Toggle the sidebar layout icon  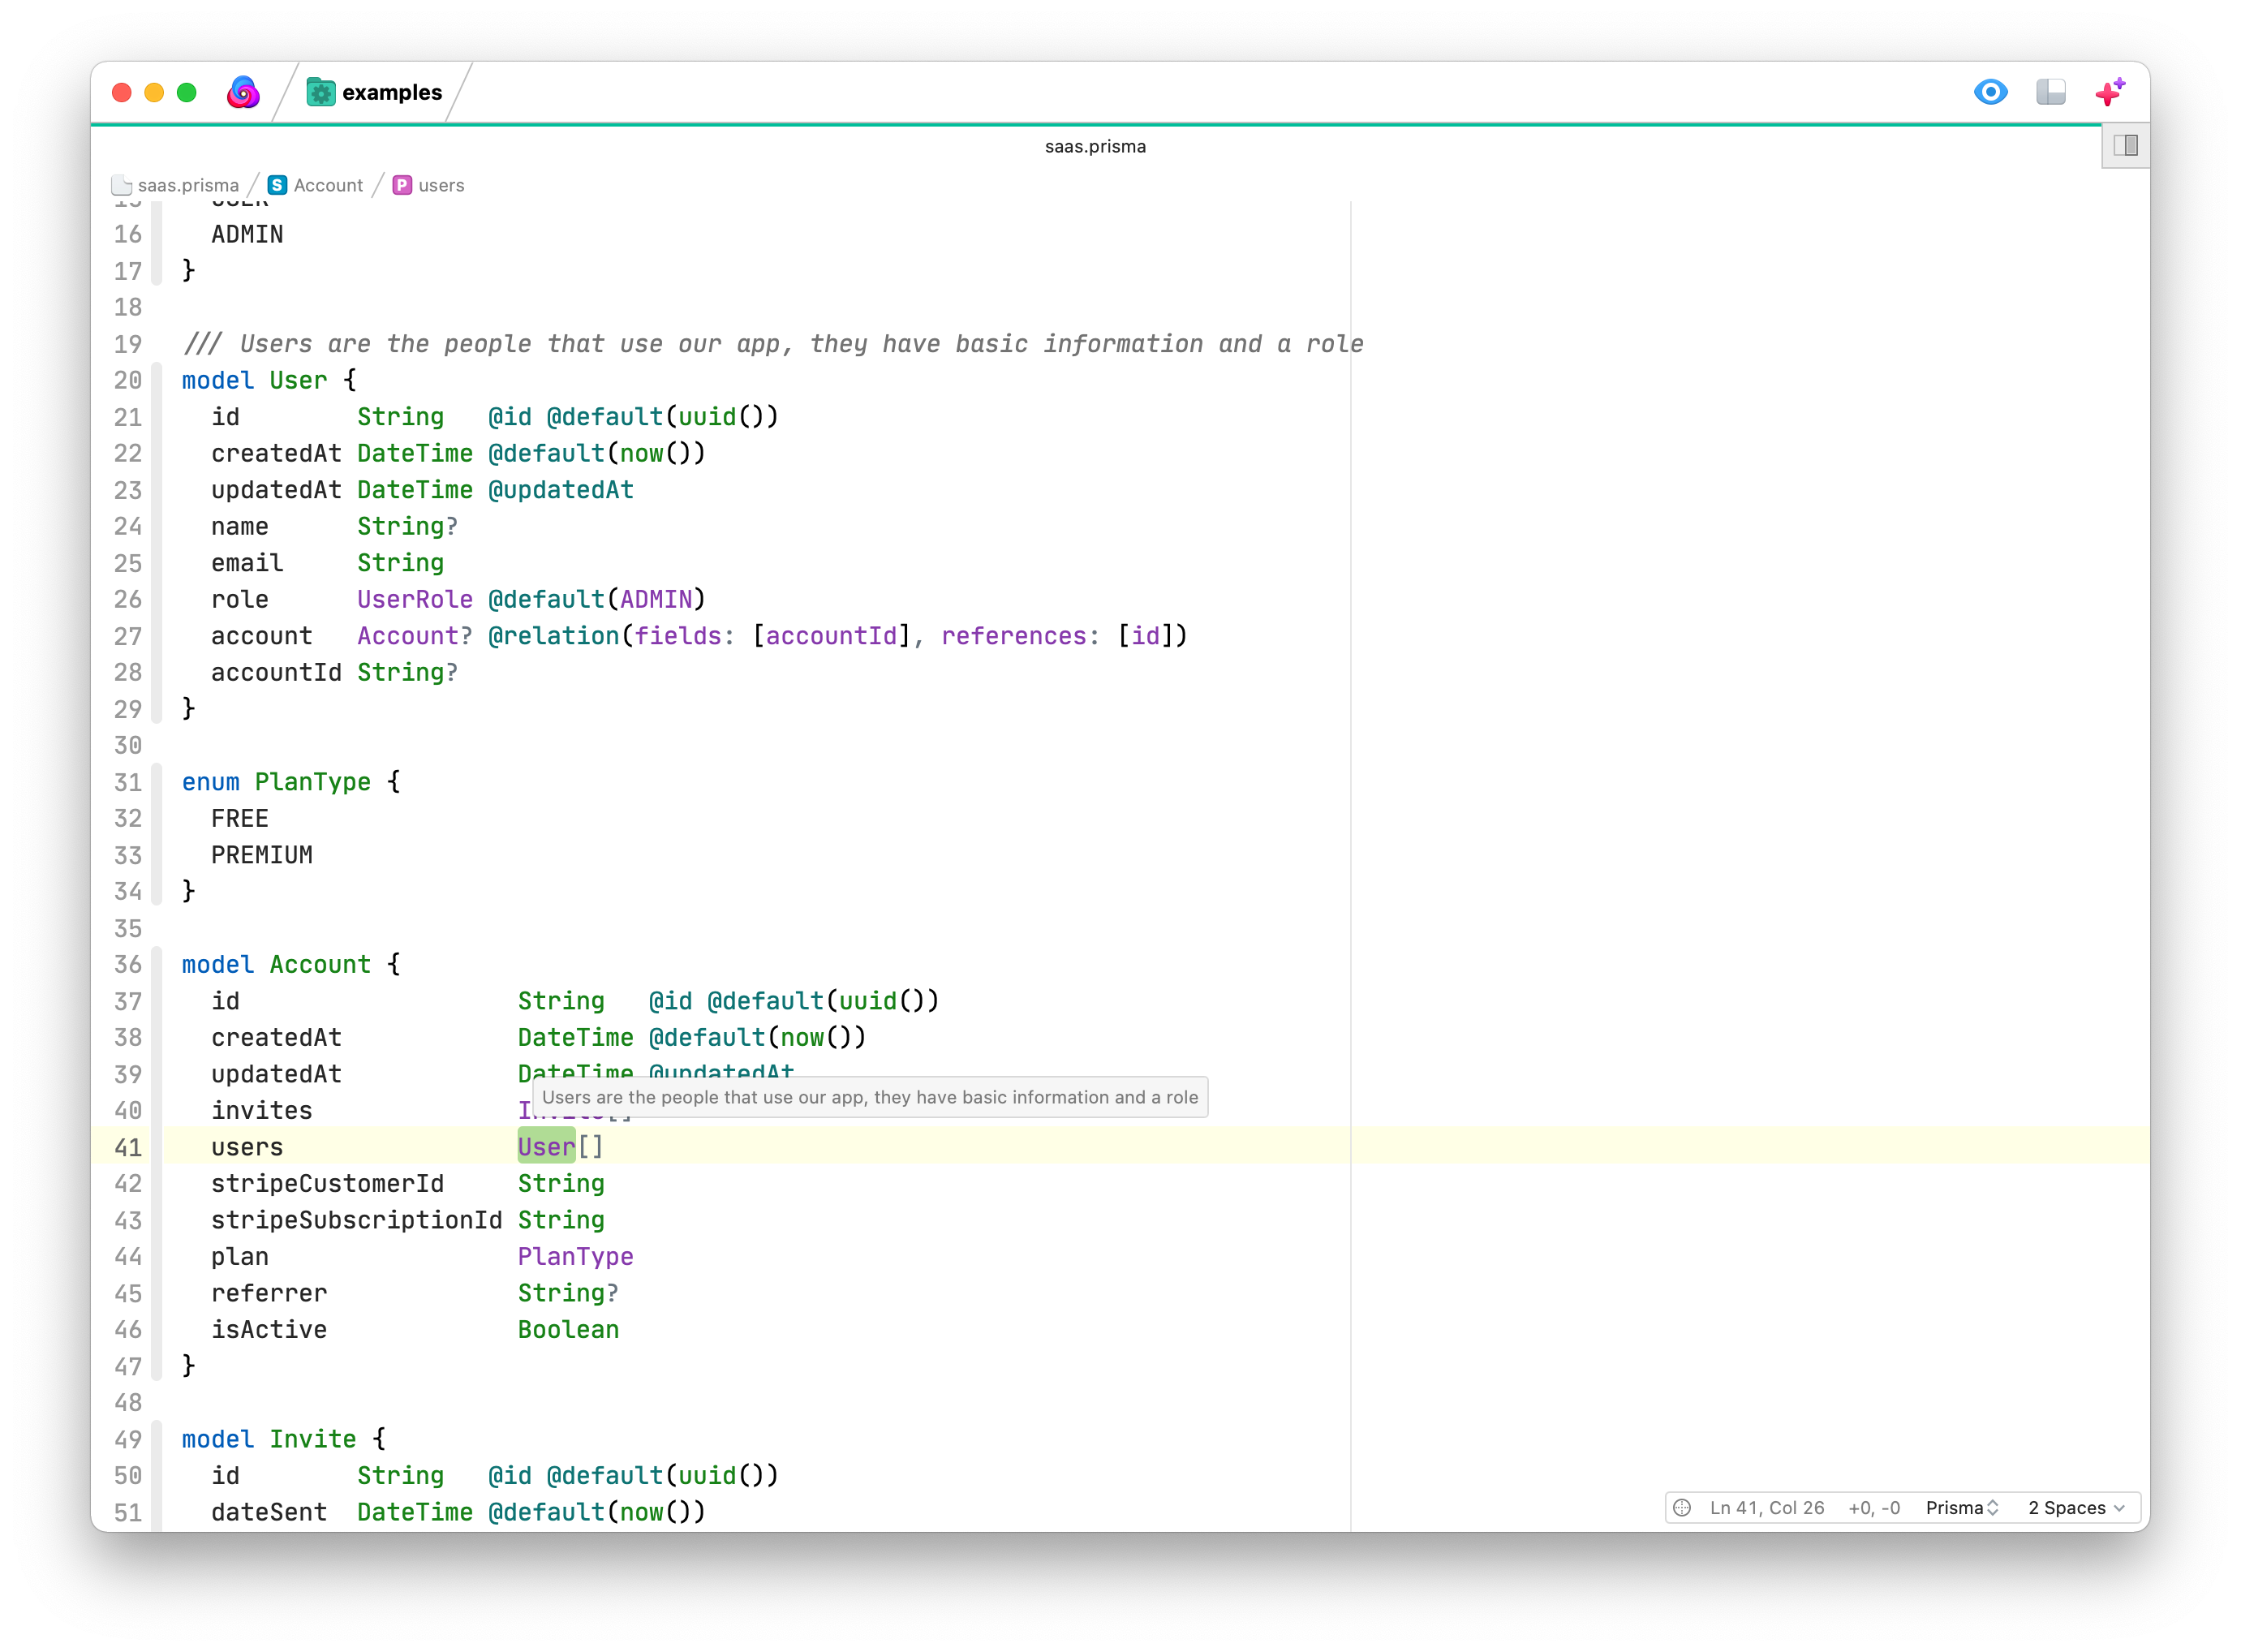pyautogui.click(x=2050, y=93)
